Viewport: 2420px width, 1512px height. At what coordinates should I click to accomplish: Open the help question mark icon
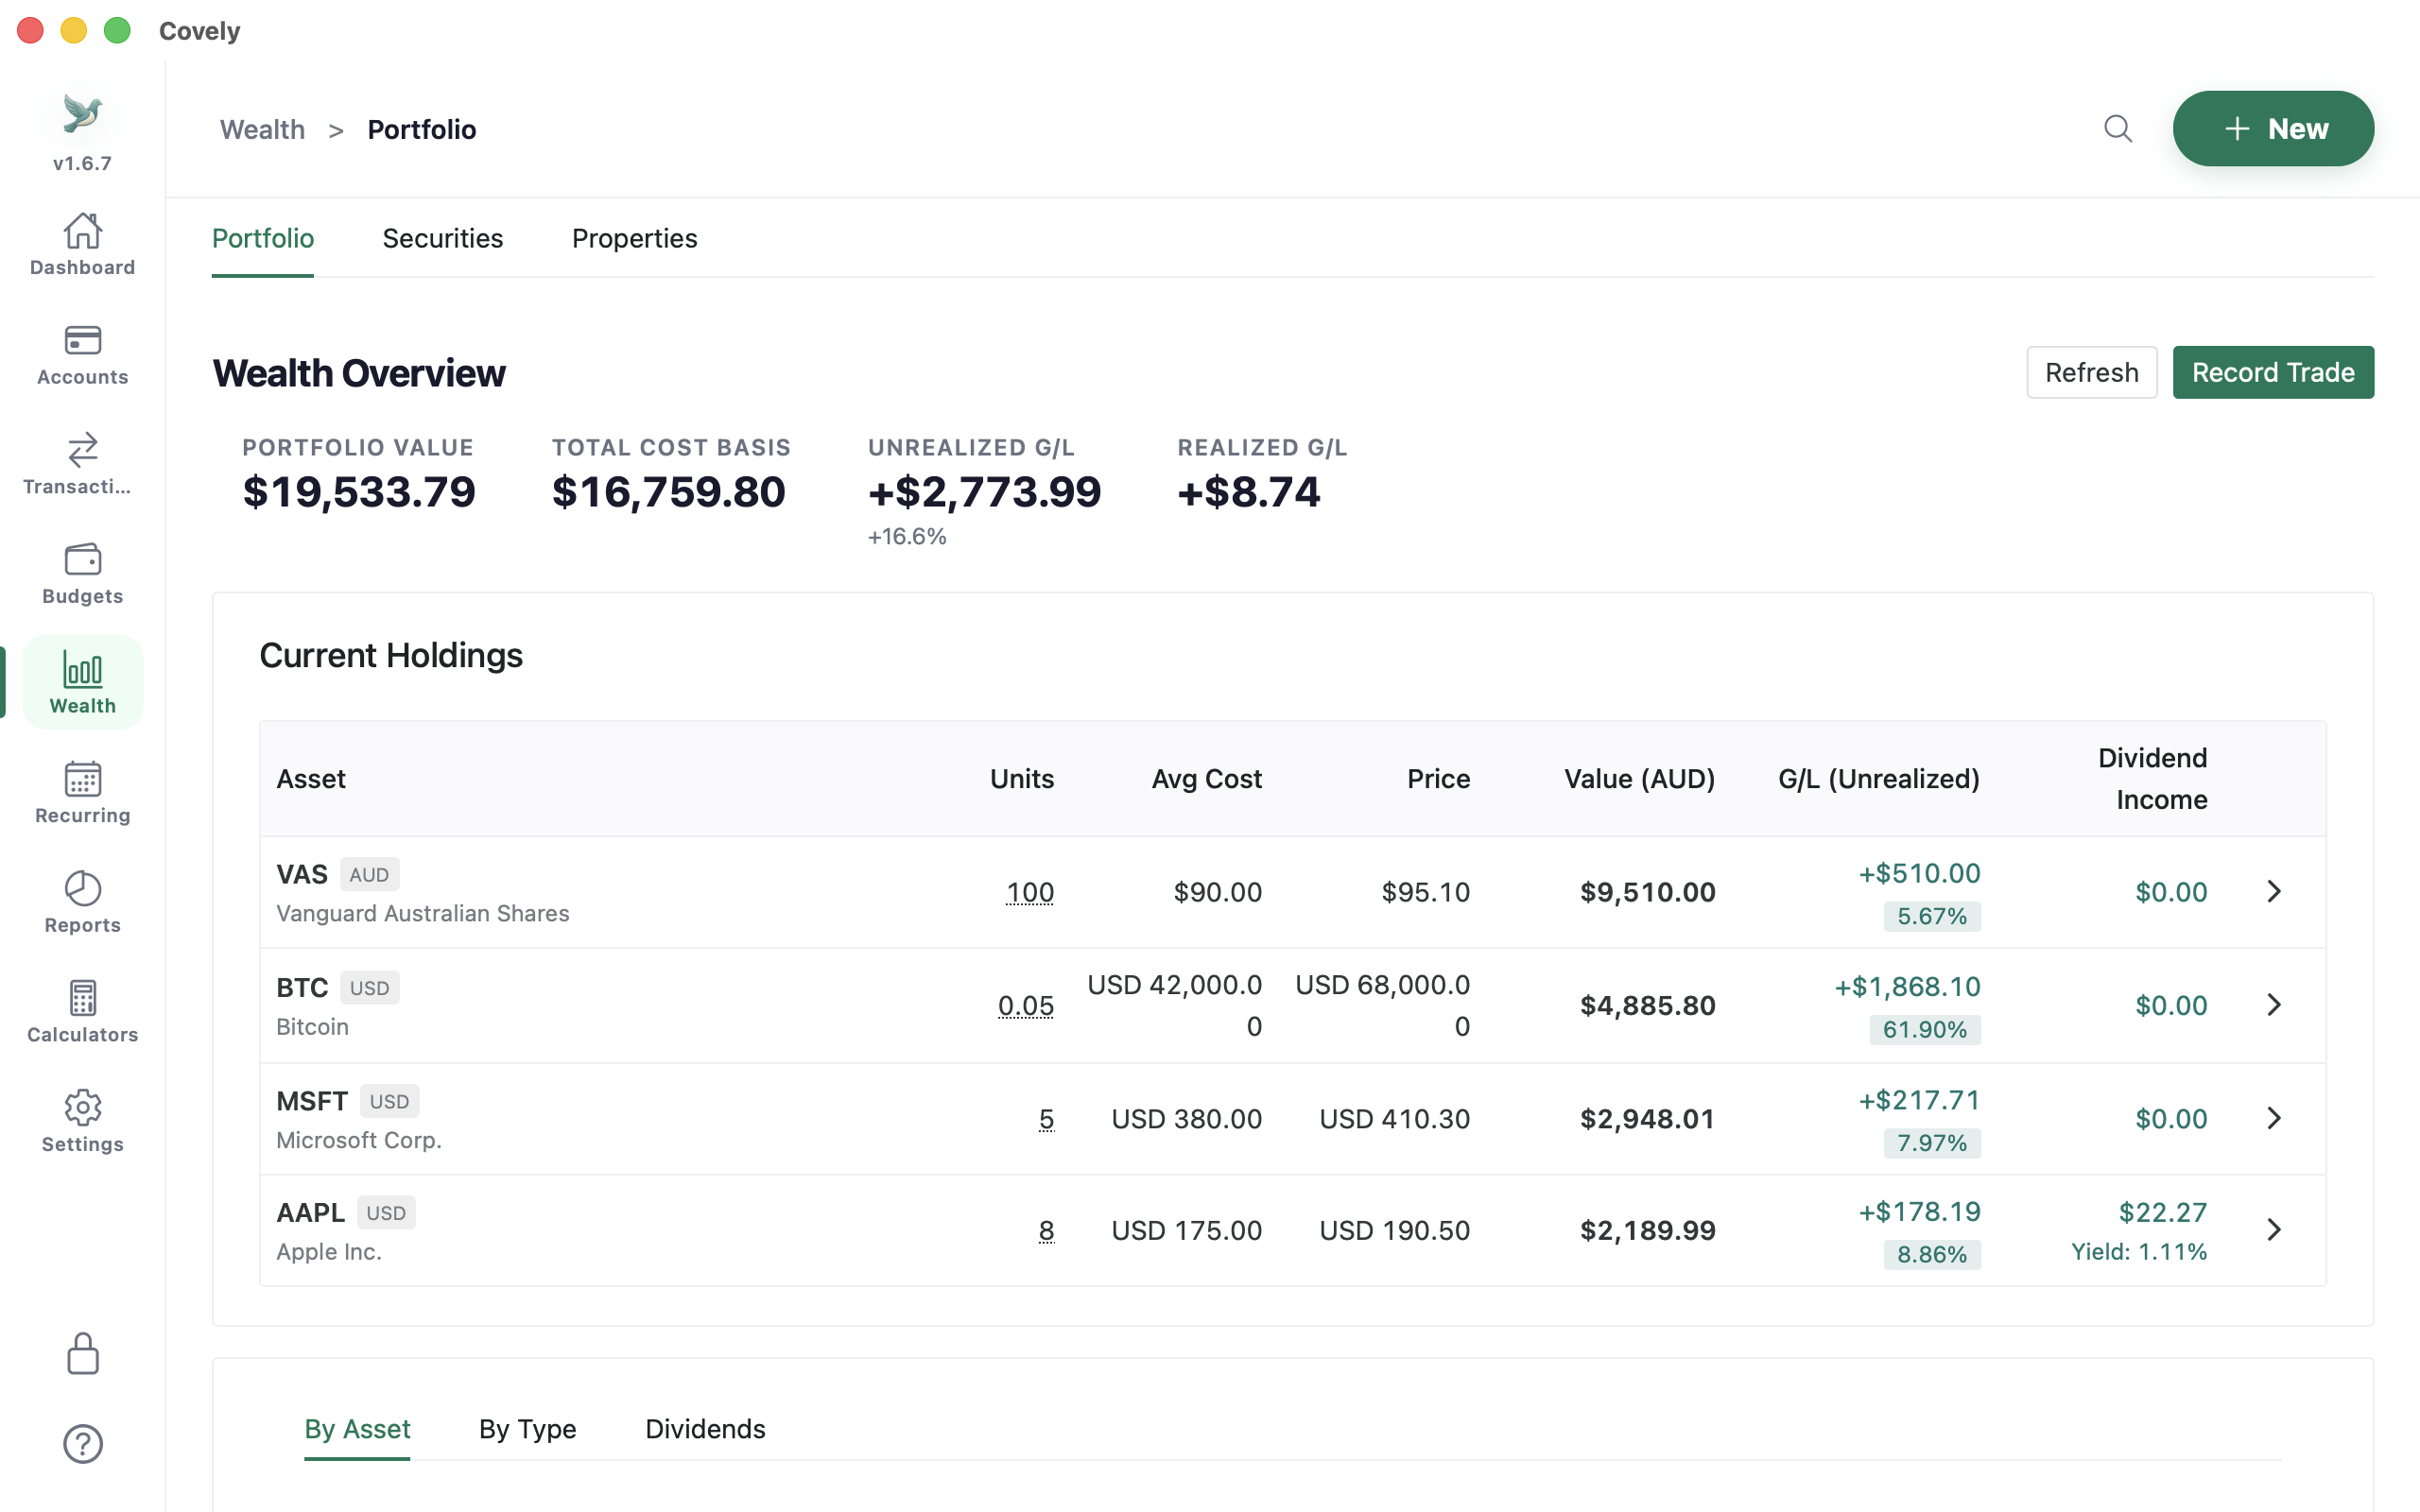click(x=82, y=1444)
